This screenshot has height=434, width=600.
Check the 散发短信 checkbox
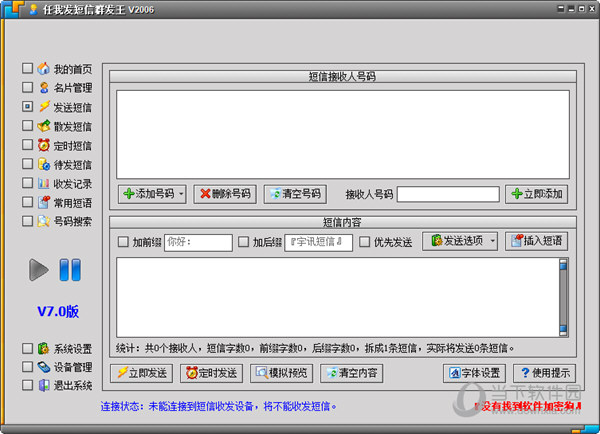tap(27, 126)
